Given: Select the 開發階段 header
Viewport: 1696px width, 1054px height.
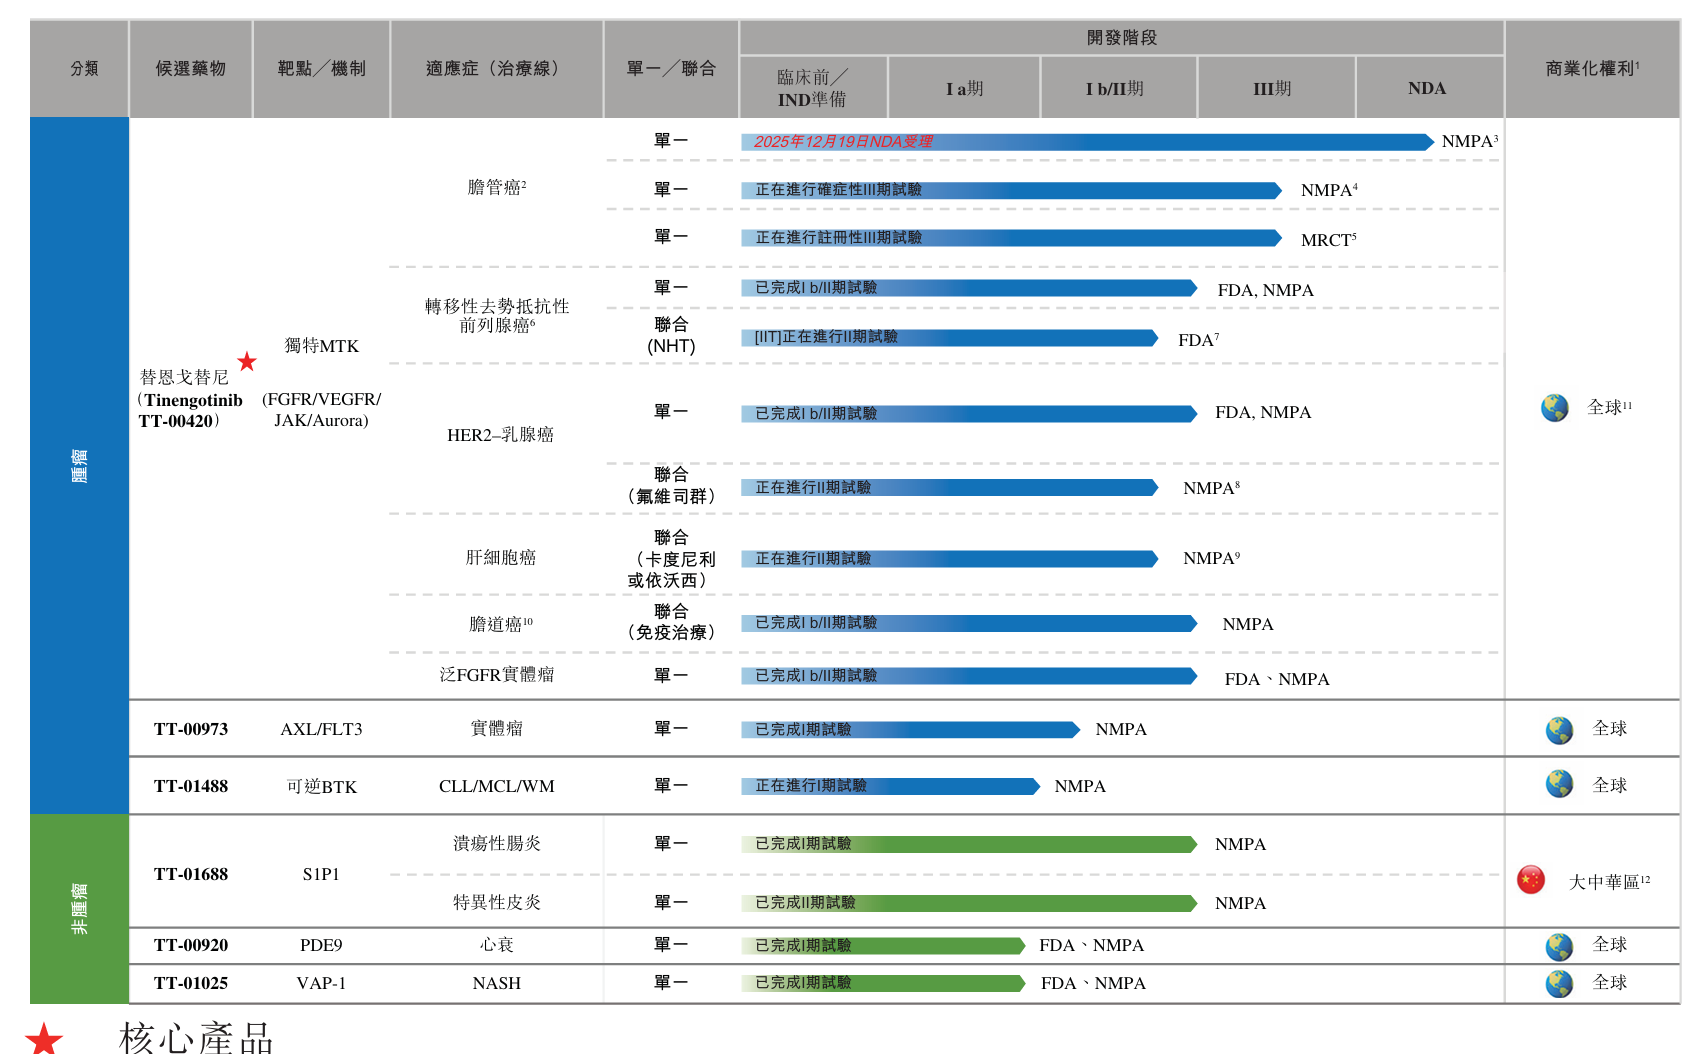Looking at the screenshot, I should pyautogui.click(x=1121, y=38).
